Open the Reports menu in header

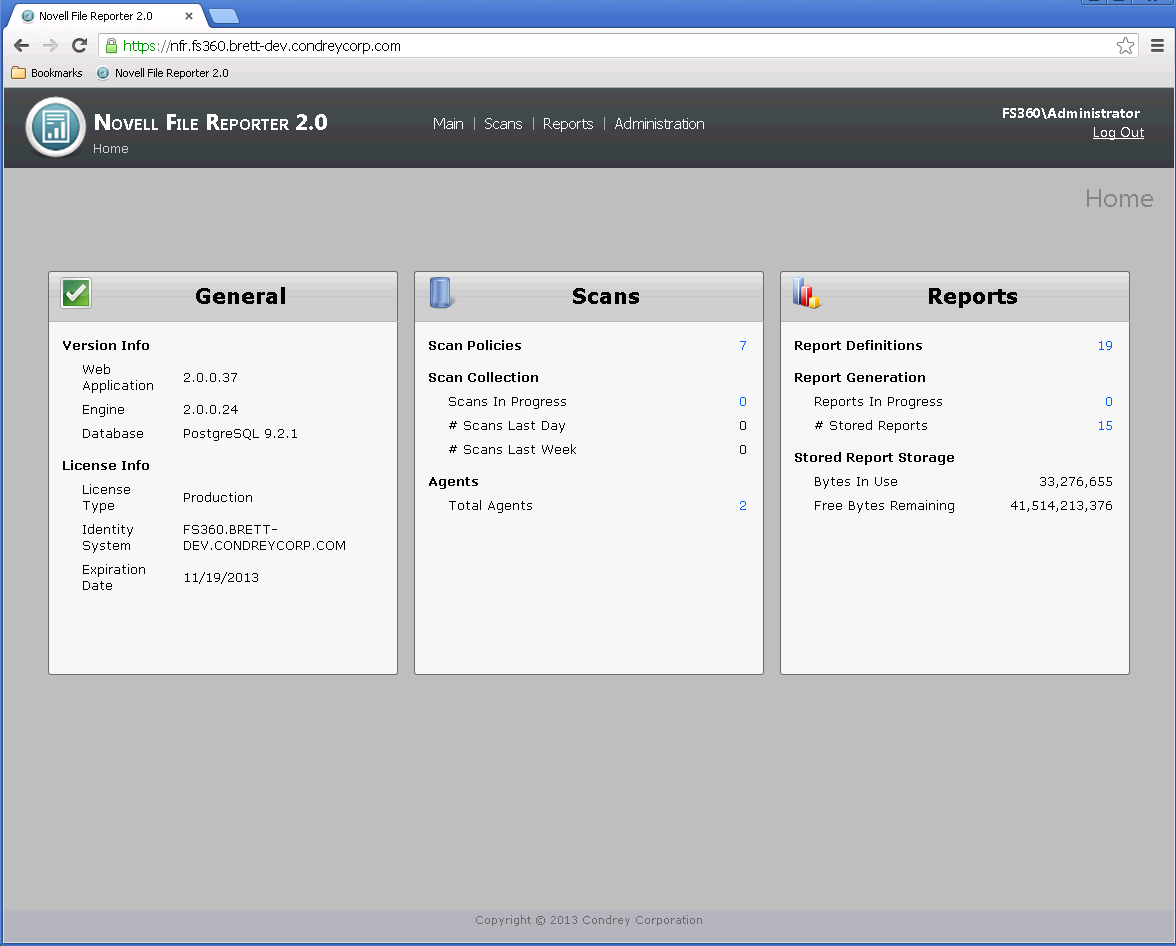(x=568, y=124)
